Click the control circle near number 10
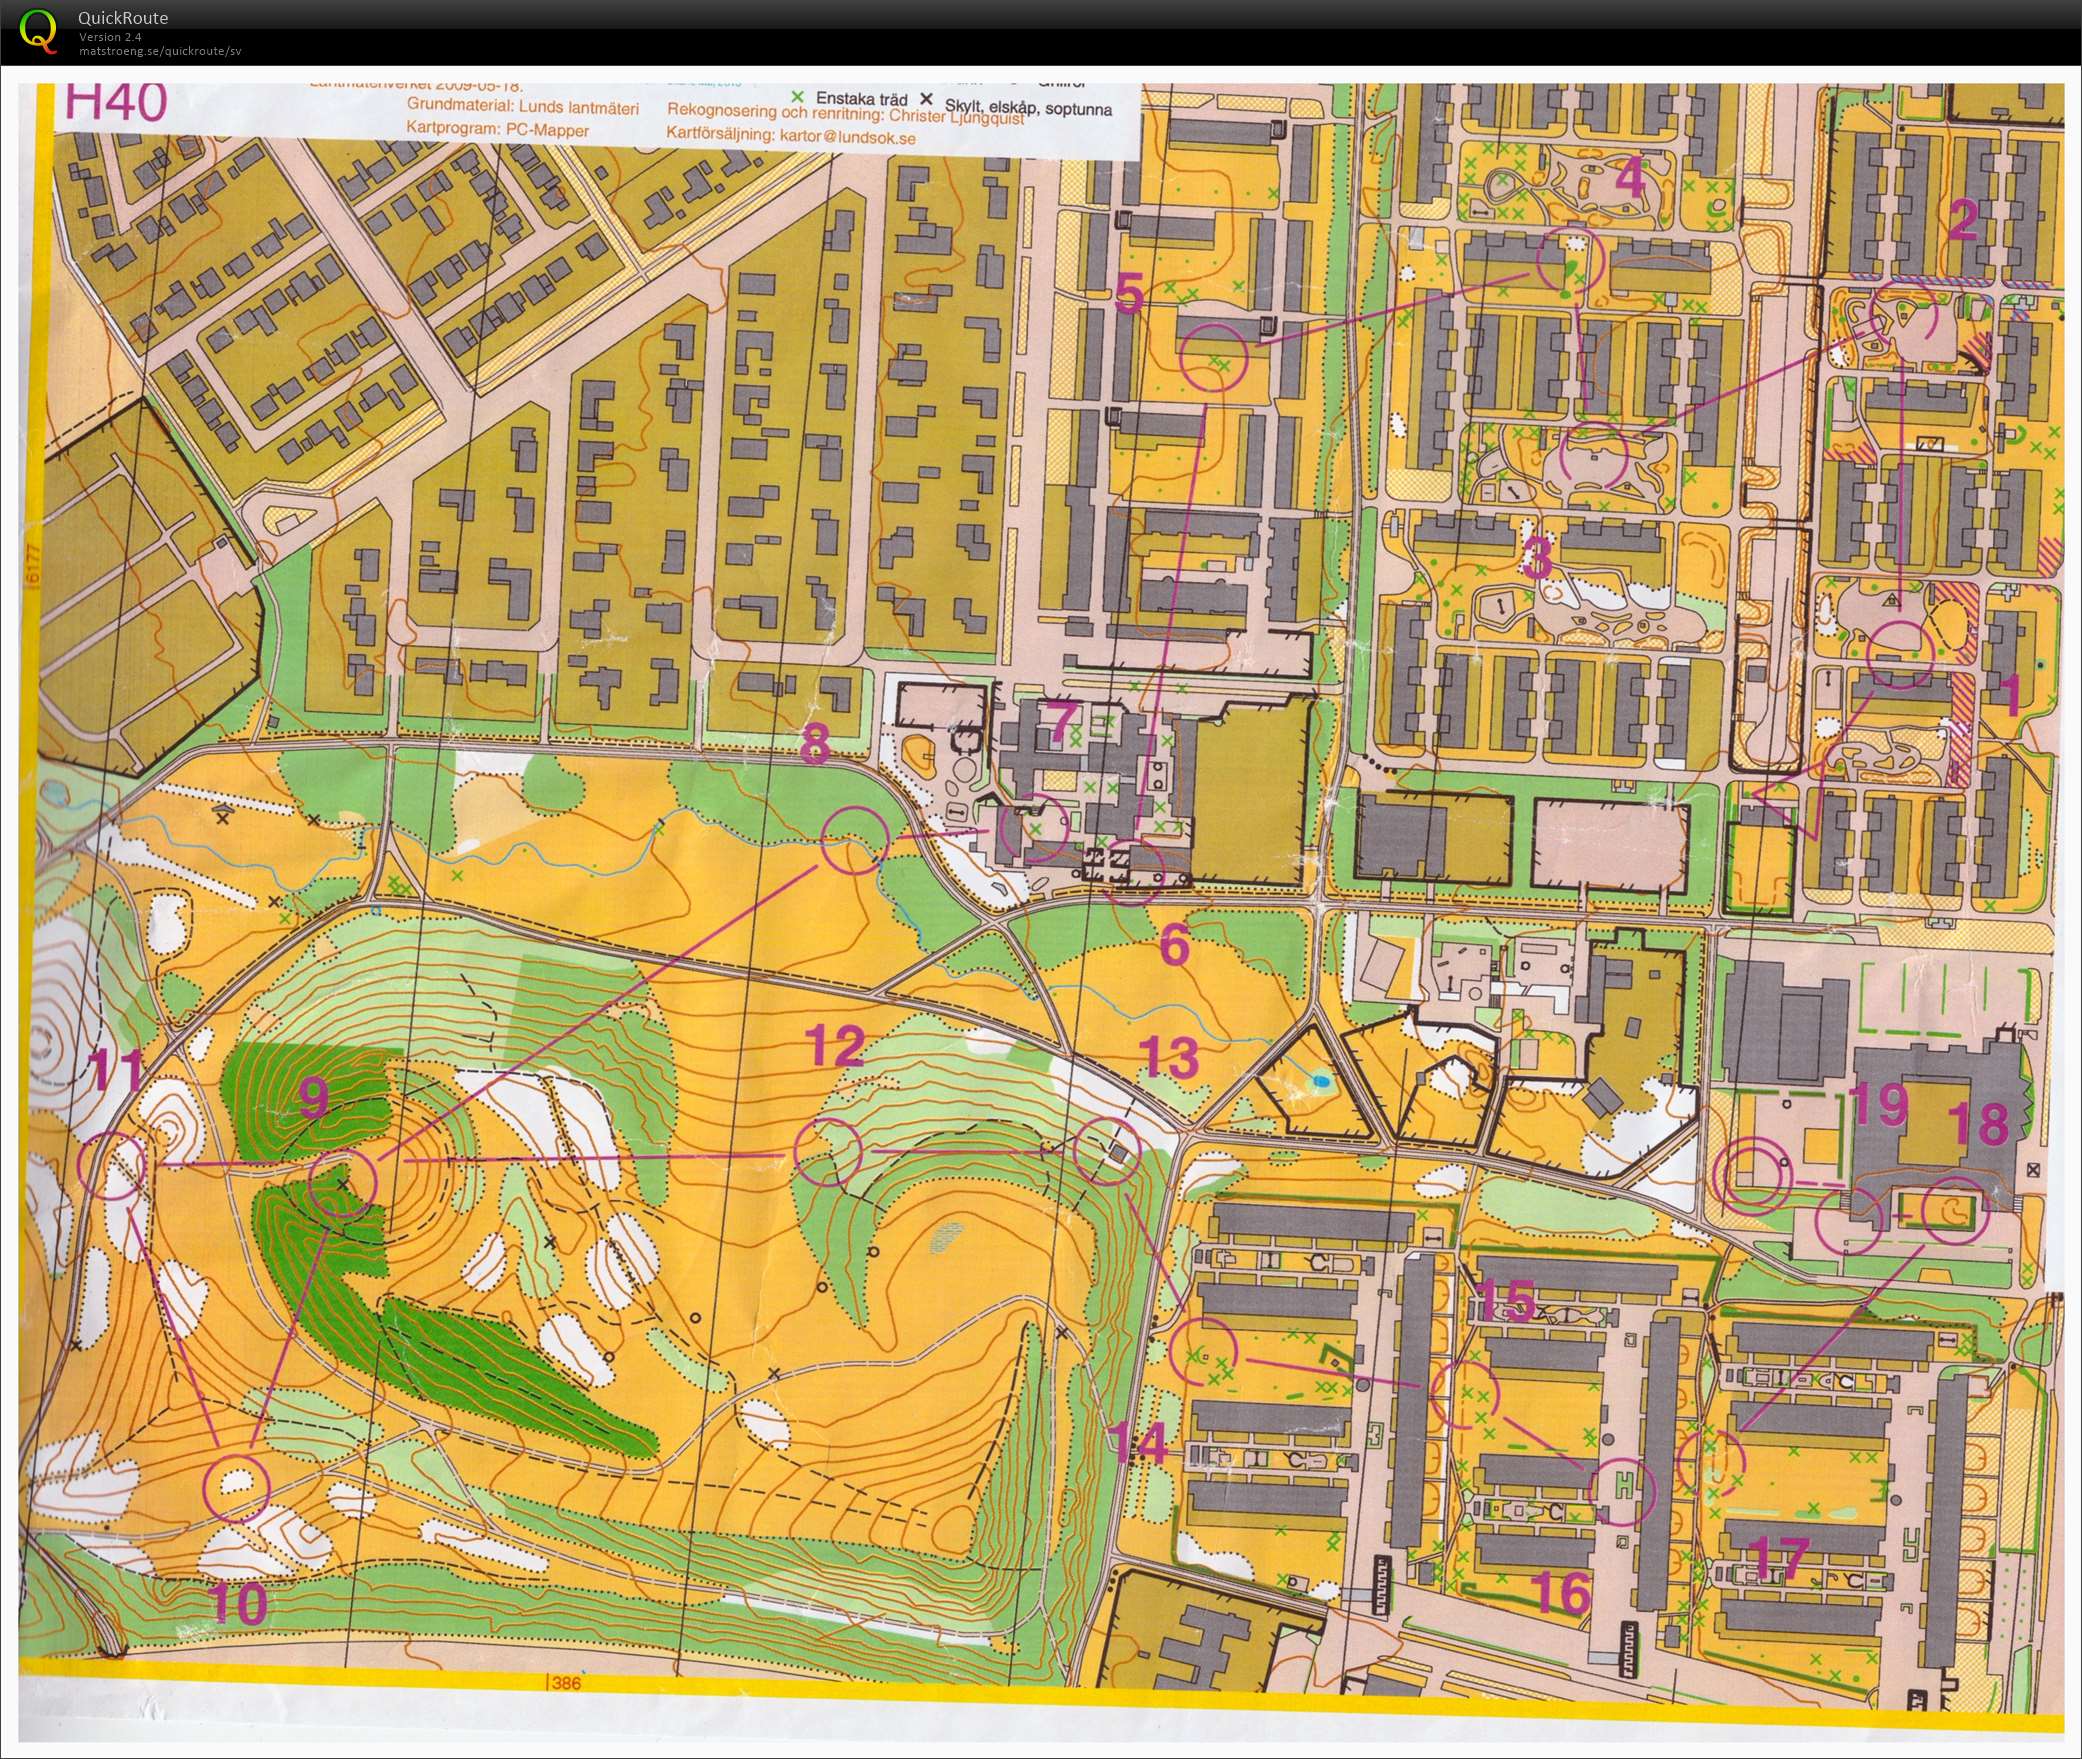Viewport: 2082px width, 1759px height. coord(236,1489)
